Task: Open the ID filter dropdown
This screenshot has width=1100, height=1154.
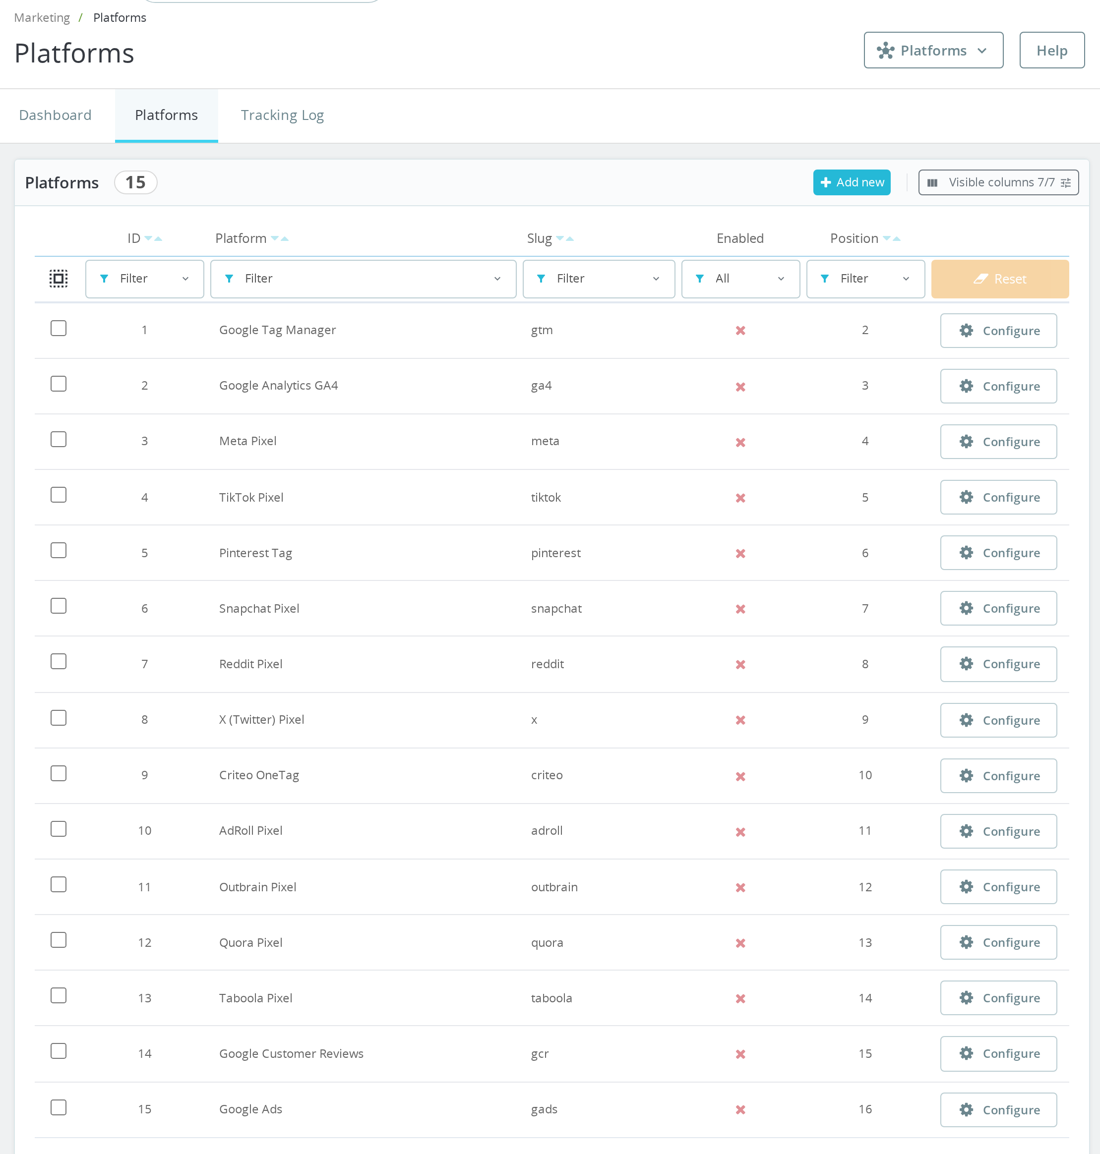Action: [144, 279]
